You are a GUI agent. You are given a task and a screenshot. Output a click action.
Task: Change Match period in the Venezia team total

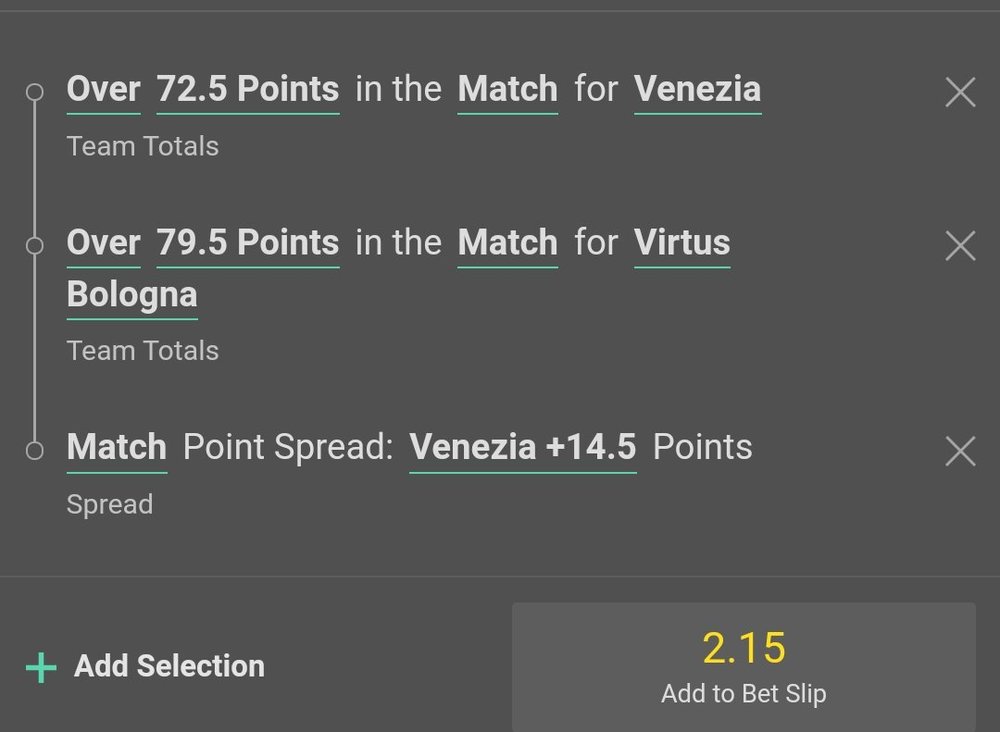(x=507, y=90)
